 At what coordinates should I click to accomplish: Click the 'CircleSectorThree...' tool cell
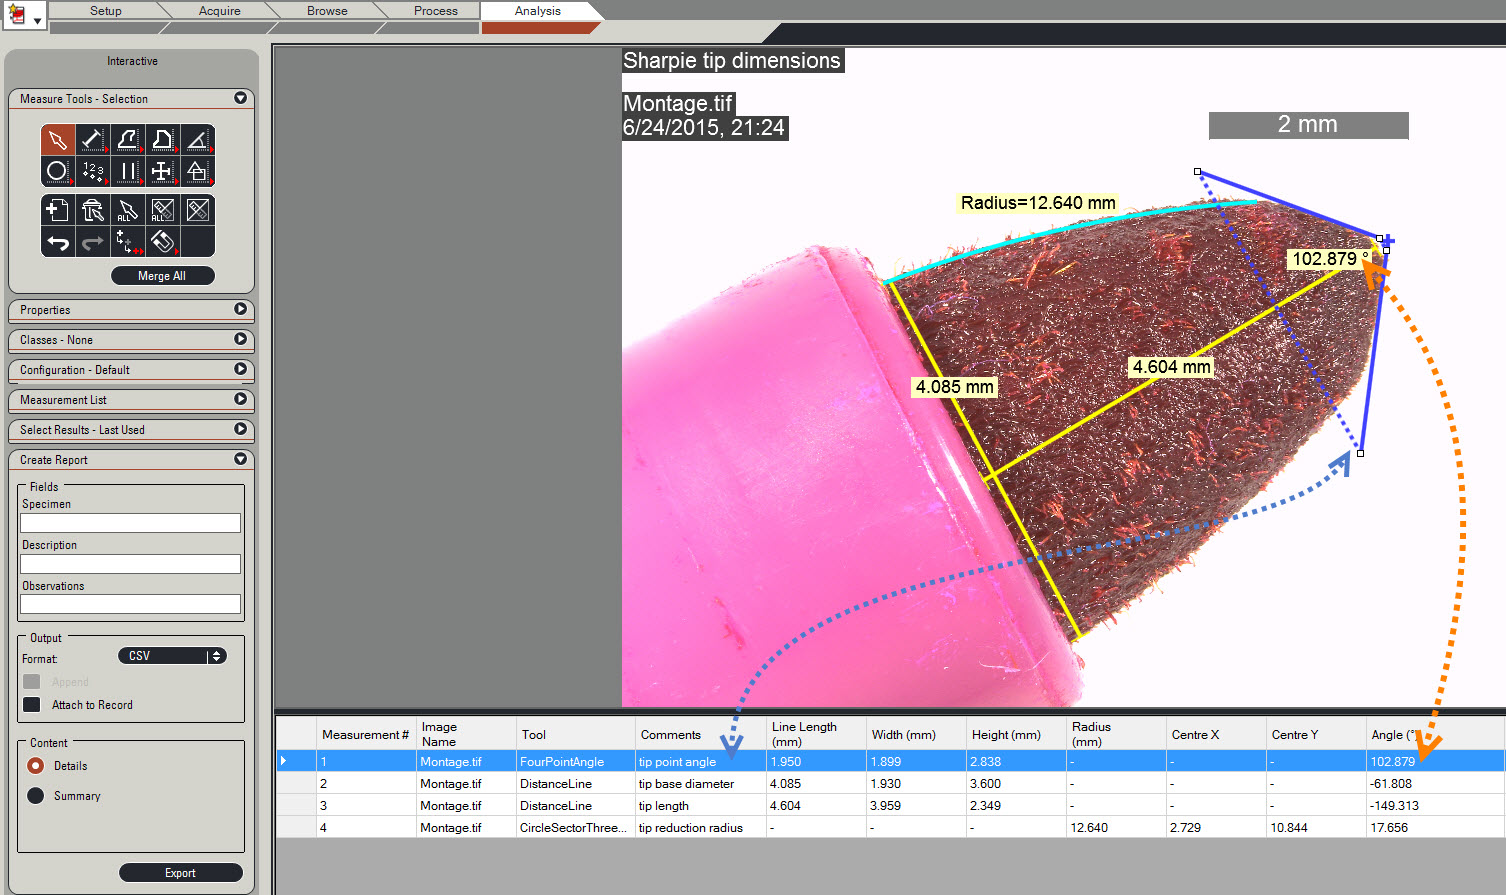(576, 828)
